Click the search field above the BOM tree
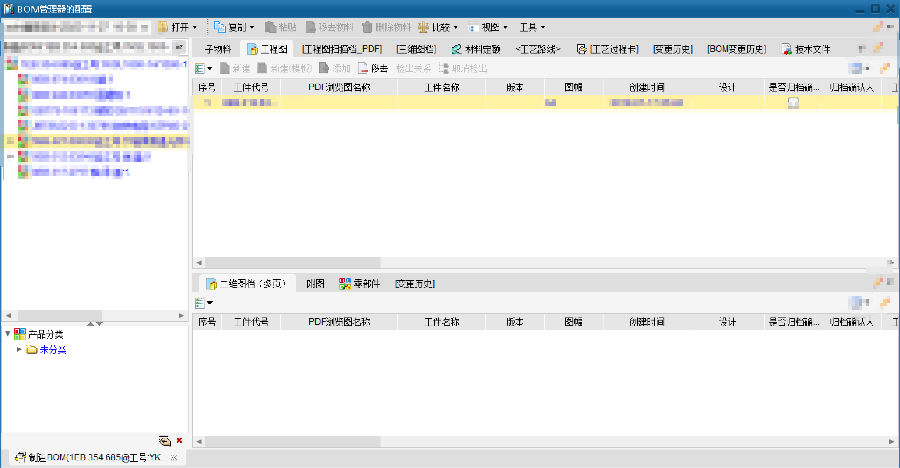900x468 pixels. click(88, 47)
